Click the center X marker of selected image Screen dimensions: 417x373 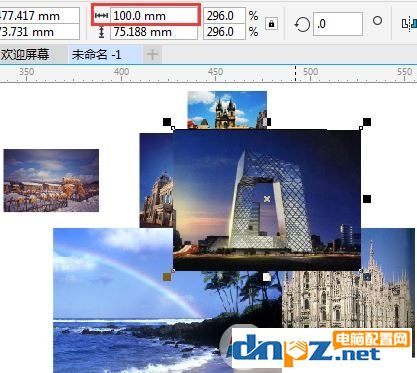point(267,199)
